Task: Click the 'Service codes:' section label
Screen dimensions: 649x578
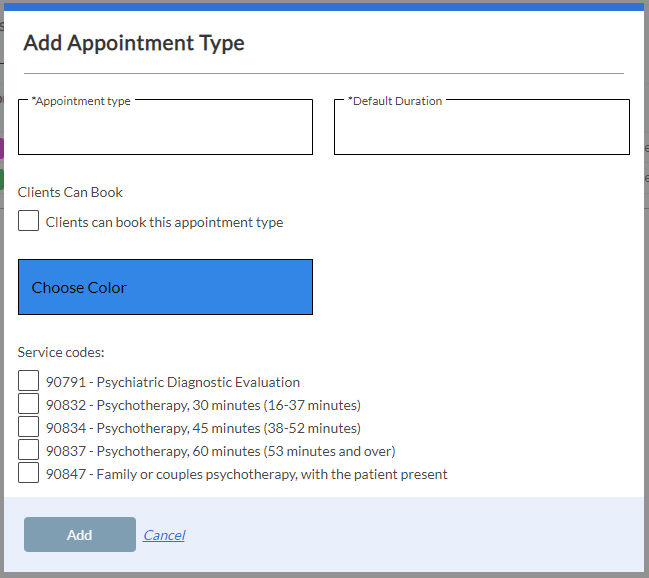Action: pos(61,352)
